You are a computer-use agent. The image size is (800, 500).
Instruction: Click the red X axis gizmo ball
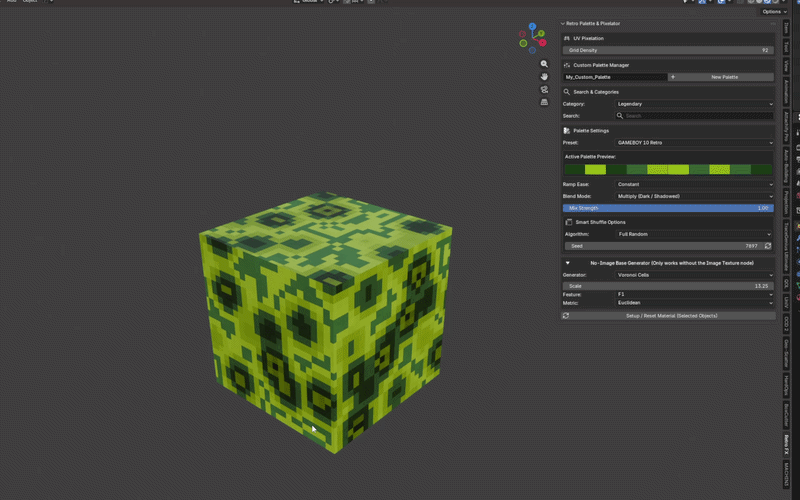pyautogui.click(x=542, y=42)
